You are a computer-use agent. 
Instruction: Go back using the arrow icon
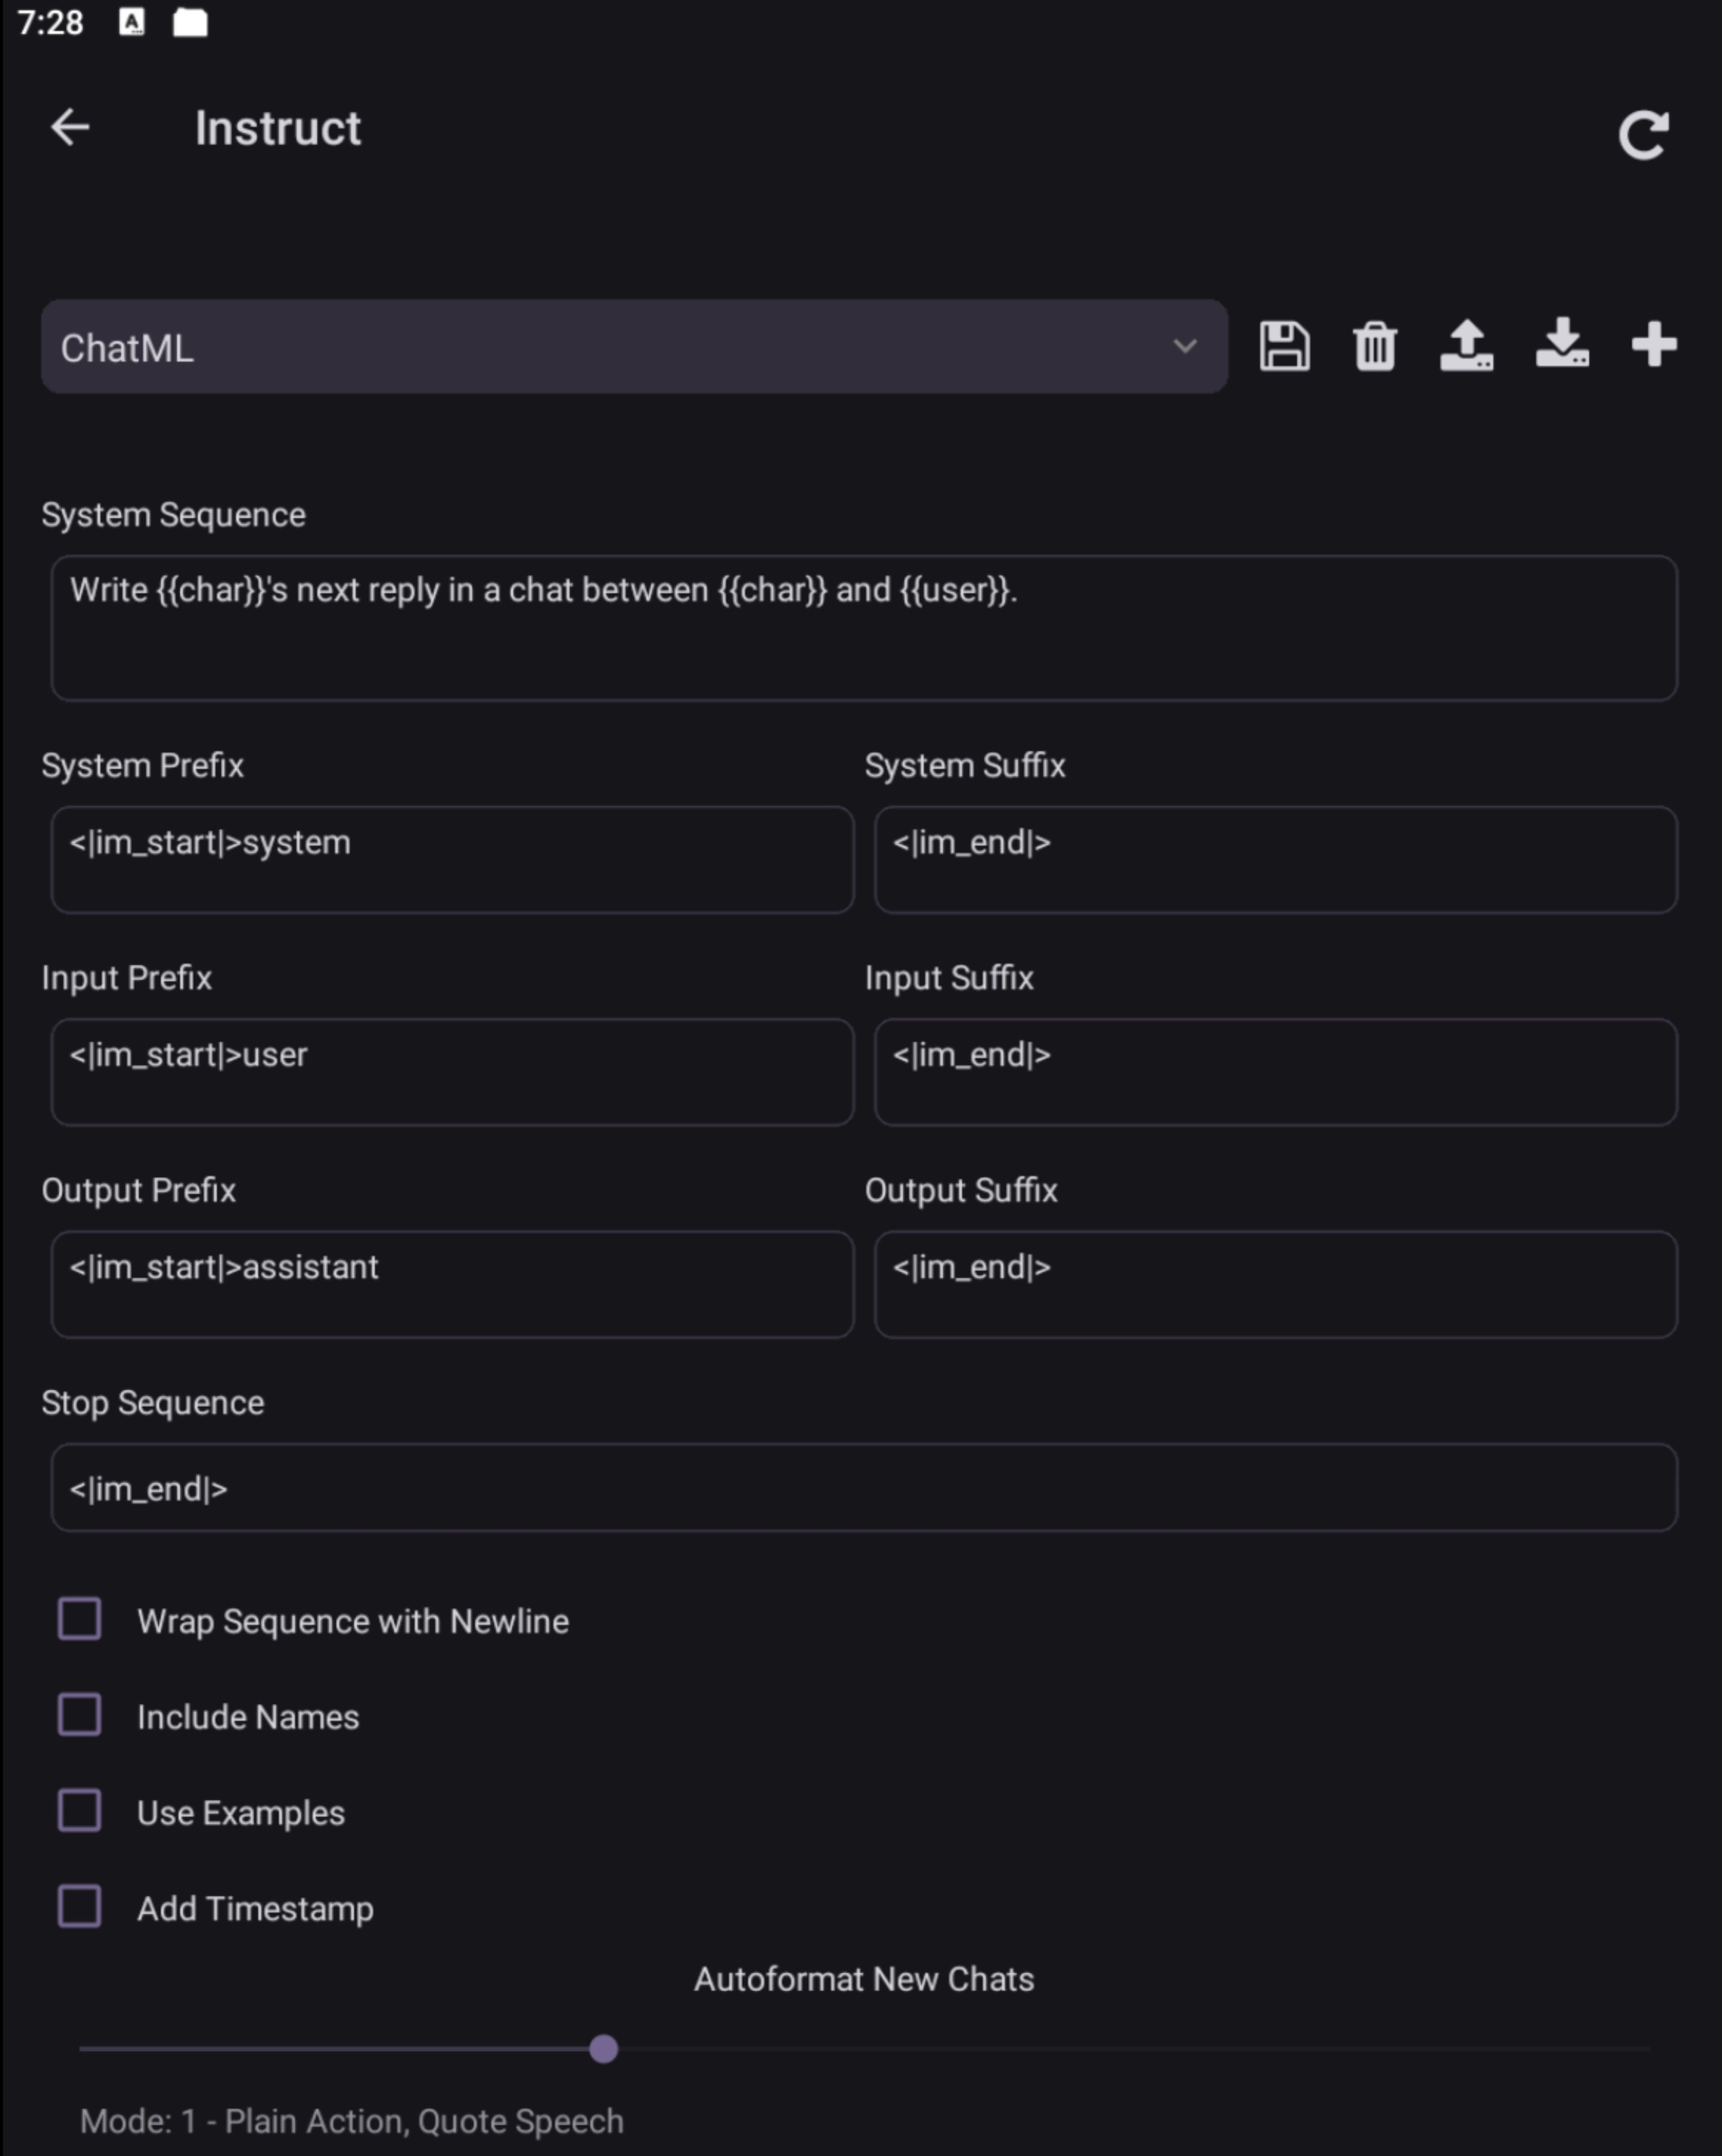(x=70, y=128)
